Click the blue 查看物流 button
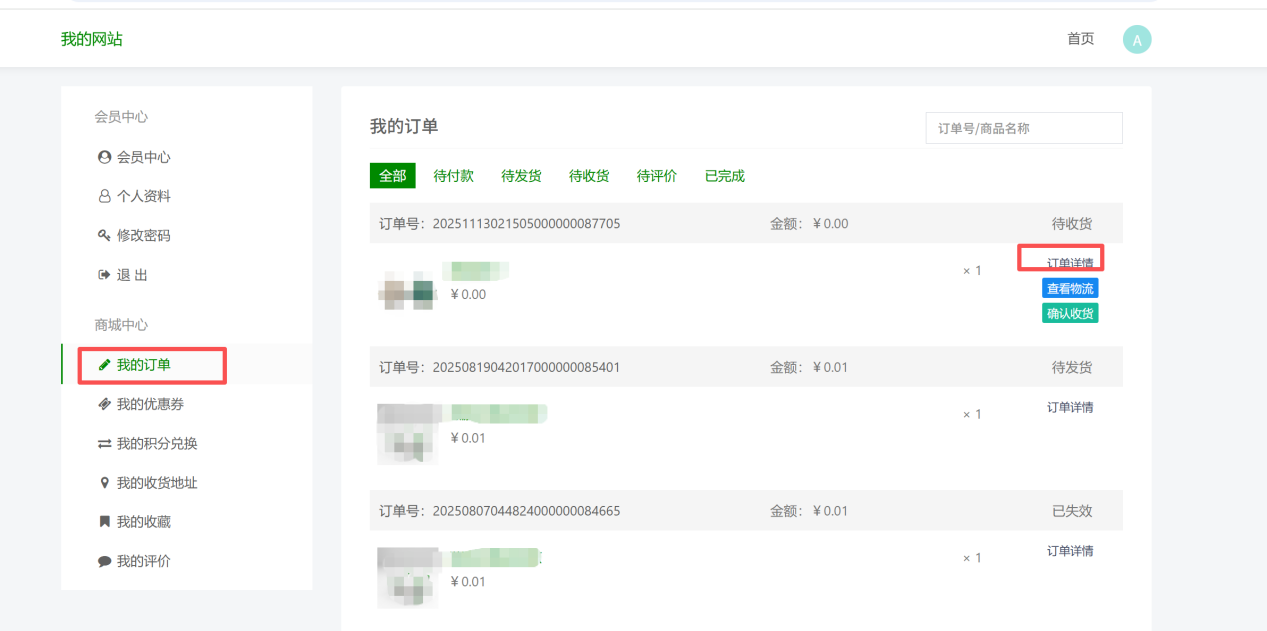This screenshot has width=1267, height=631. [x=1070, y=288]
